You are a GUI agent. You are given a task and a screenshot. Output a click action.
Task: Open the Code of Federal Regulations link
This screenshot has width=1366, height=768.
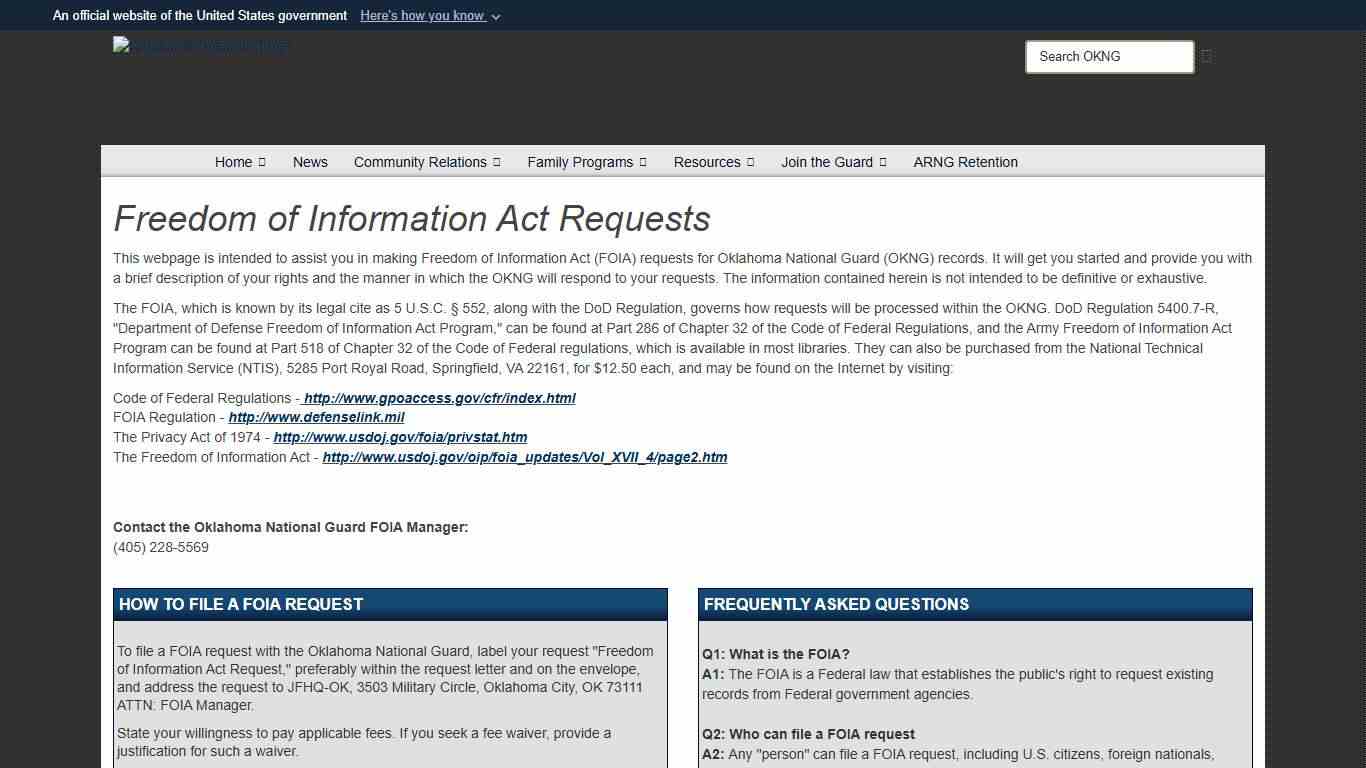point(440,398)
